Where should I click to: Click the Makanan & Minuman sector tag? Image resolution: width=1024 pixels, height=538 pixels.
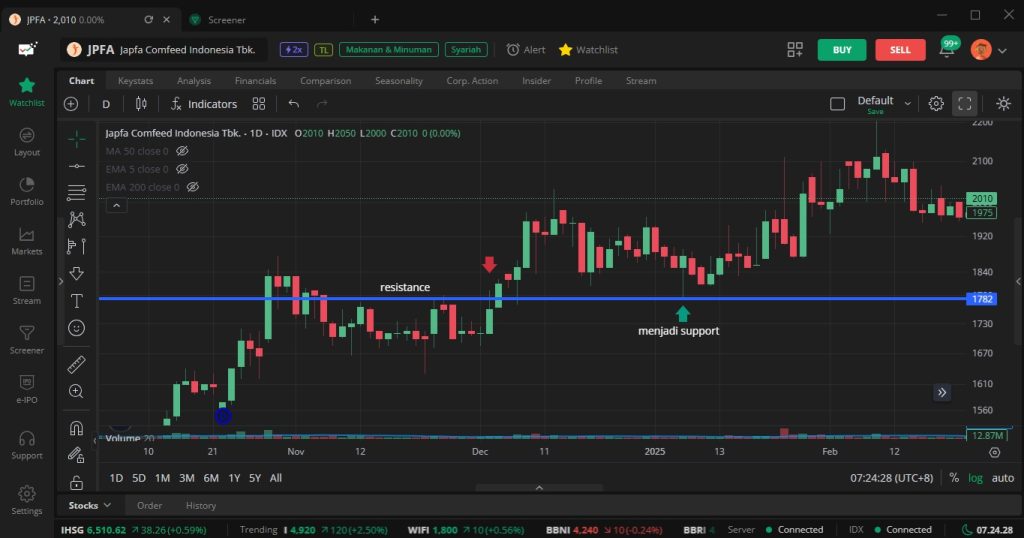point(389,50)
